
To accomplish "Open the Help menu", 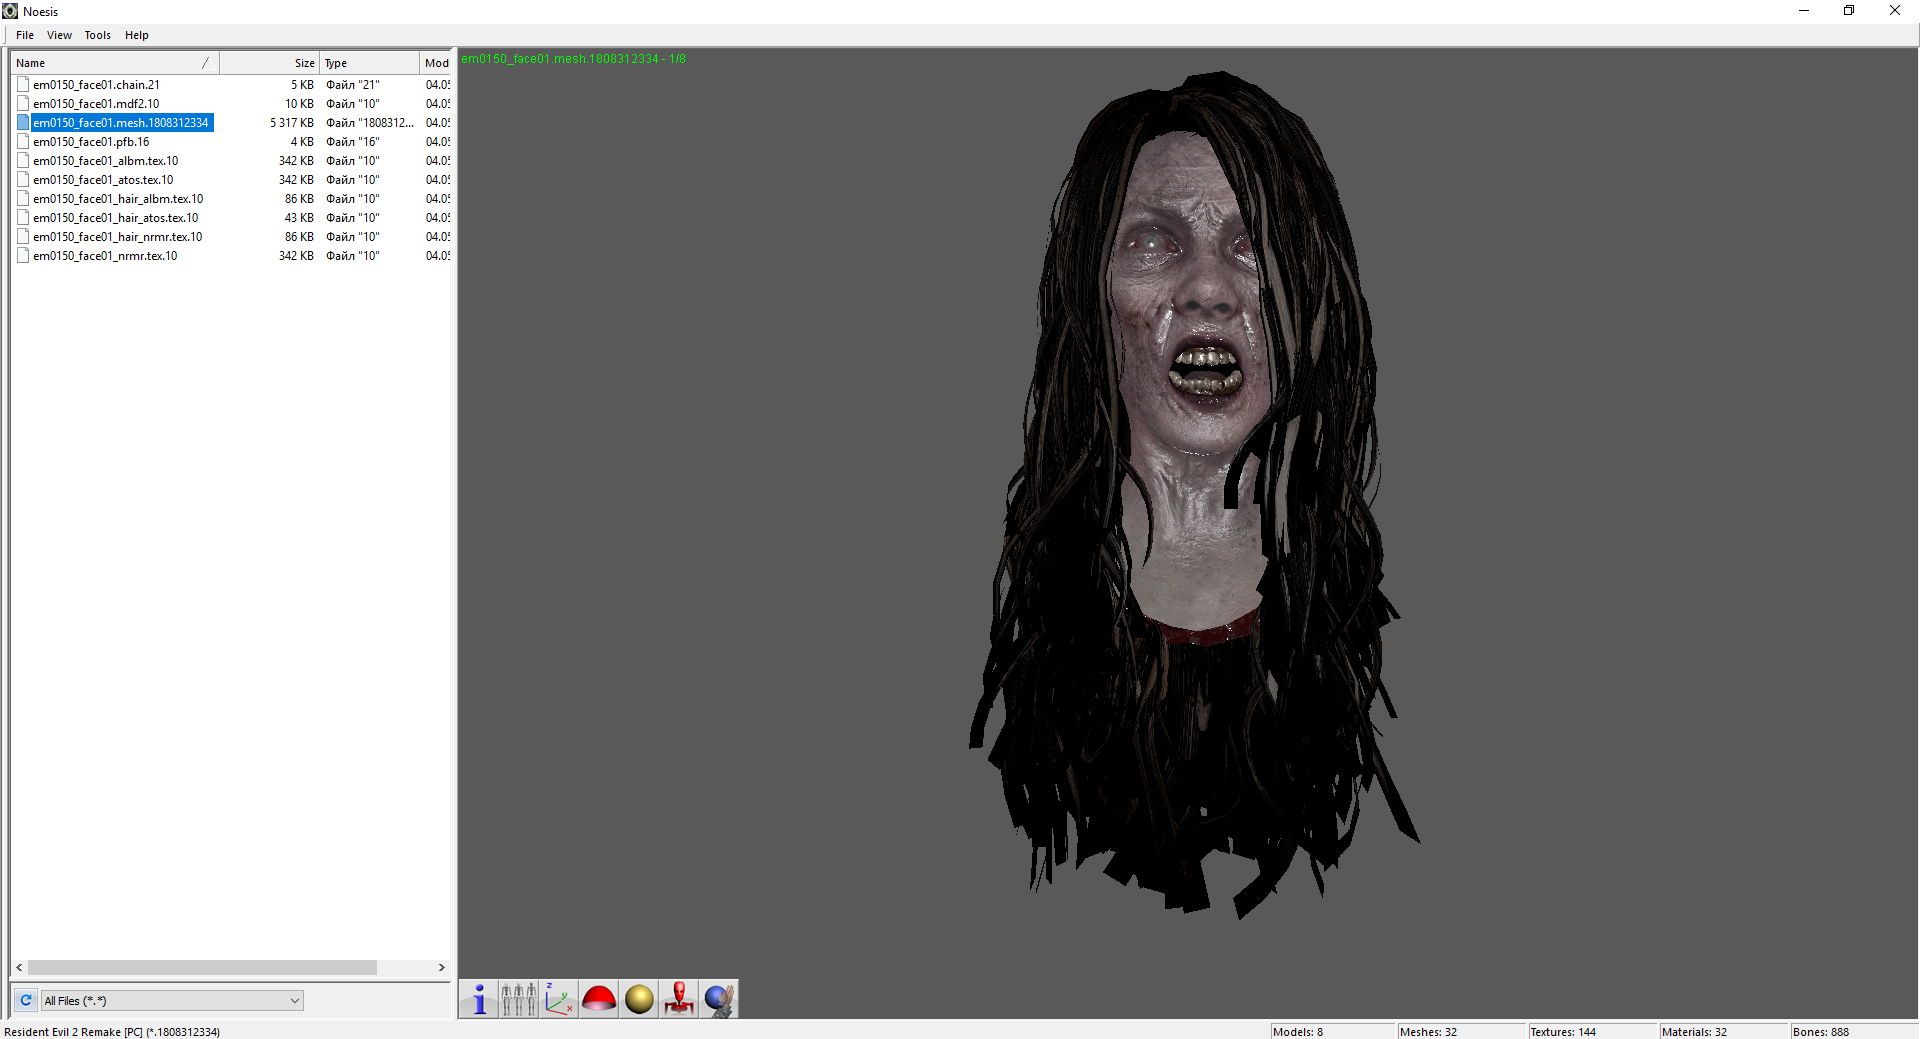I will 137,35.
